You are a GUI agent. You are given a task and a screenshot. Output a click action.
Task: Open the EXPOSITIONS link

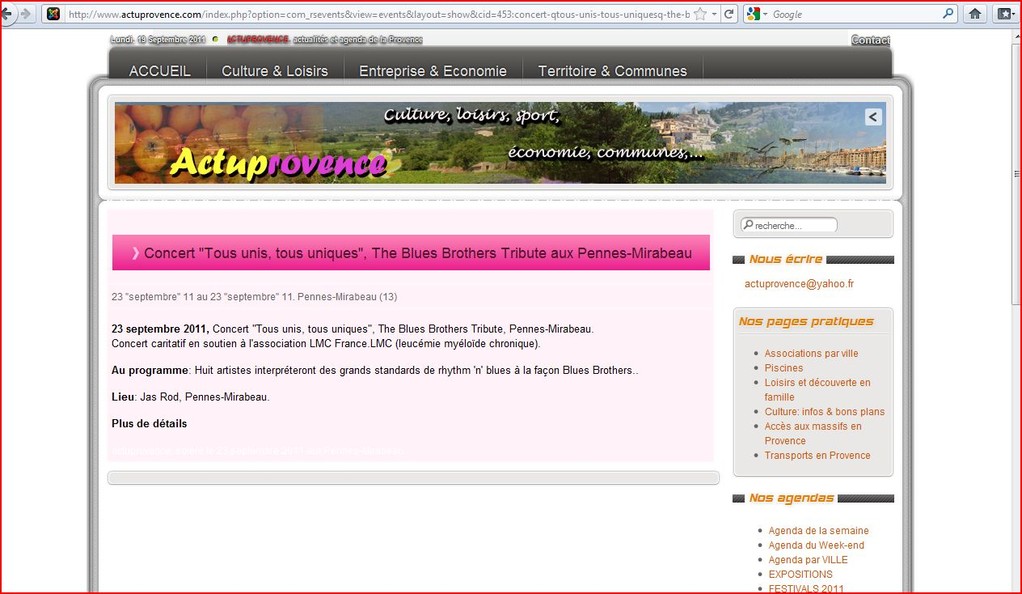coord(800,574)
